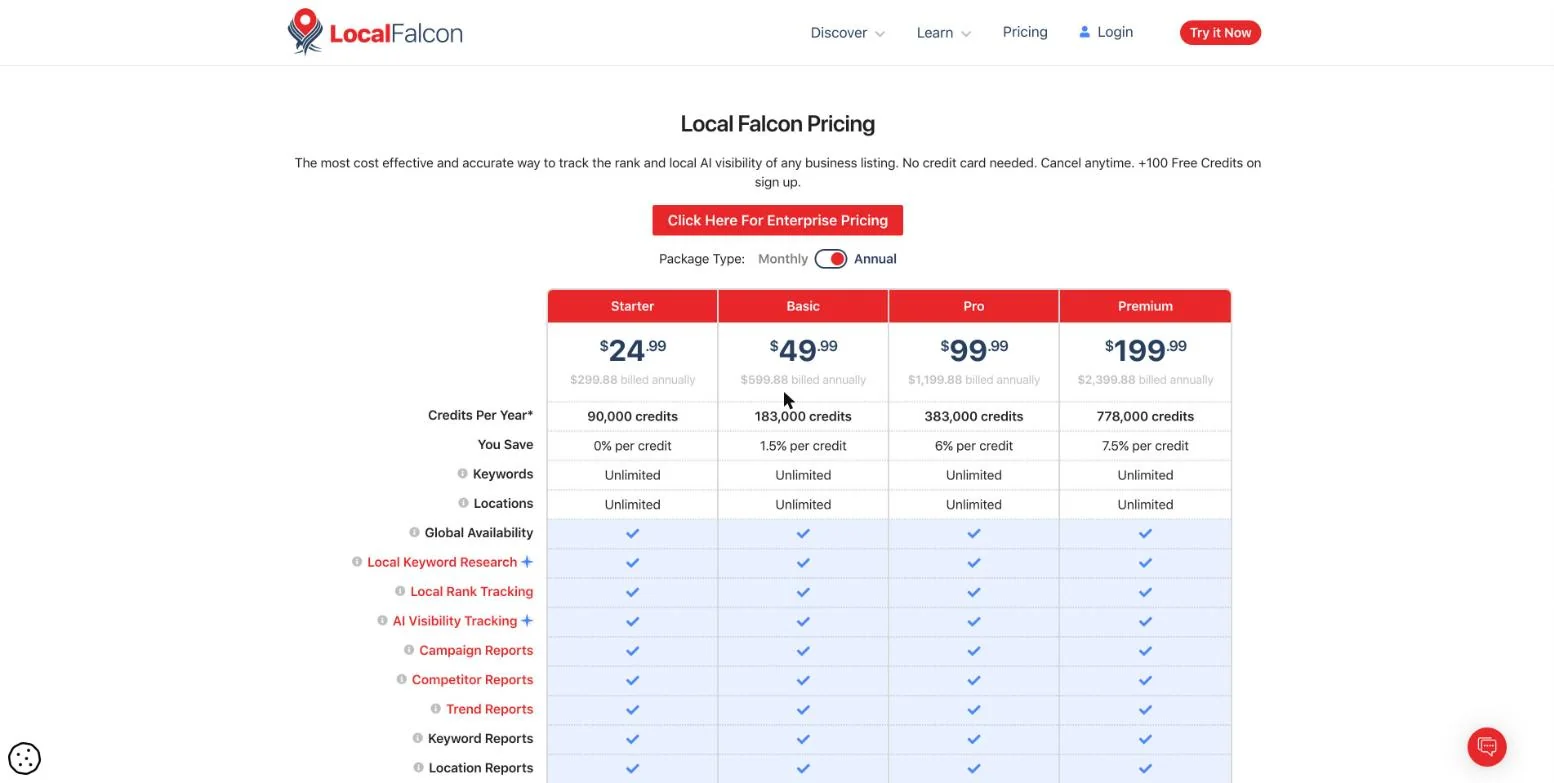Viewport: 1554px width, 783px height.
Task: Click info icon beside Local Rank Tracking
Action: click(x=400, y=591)
